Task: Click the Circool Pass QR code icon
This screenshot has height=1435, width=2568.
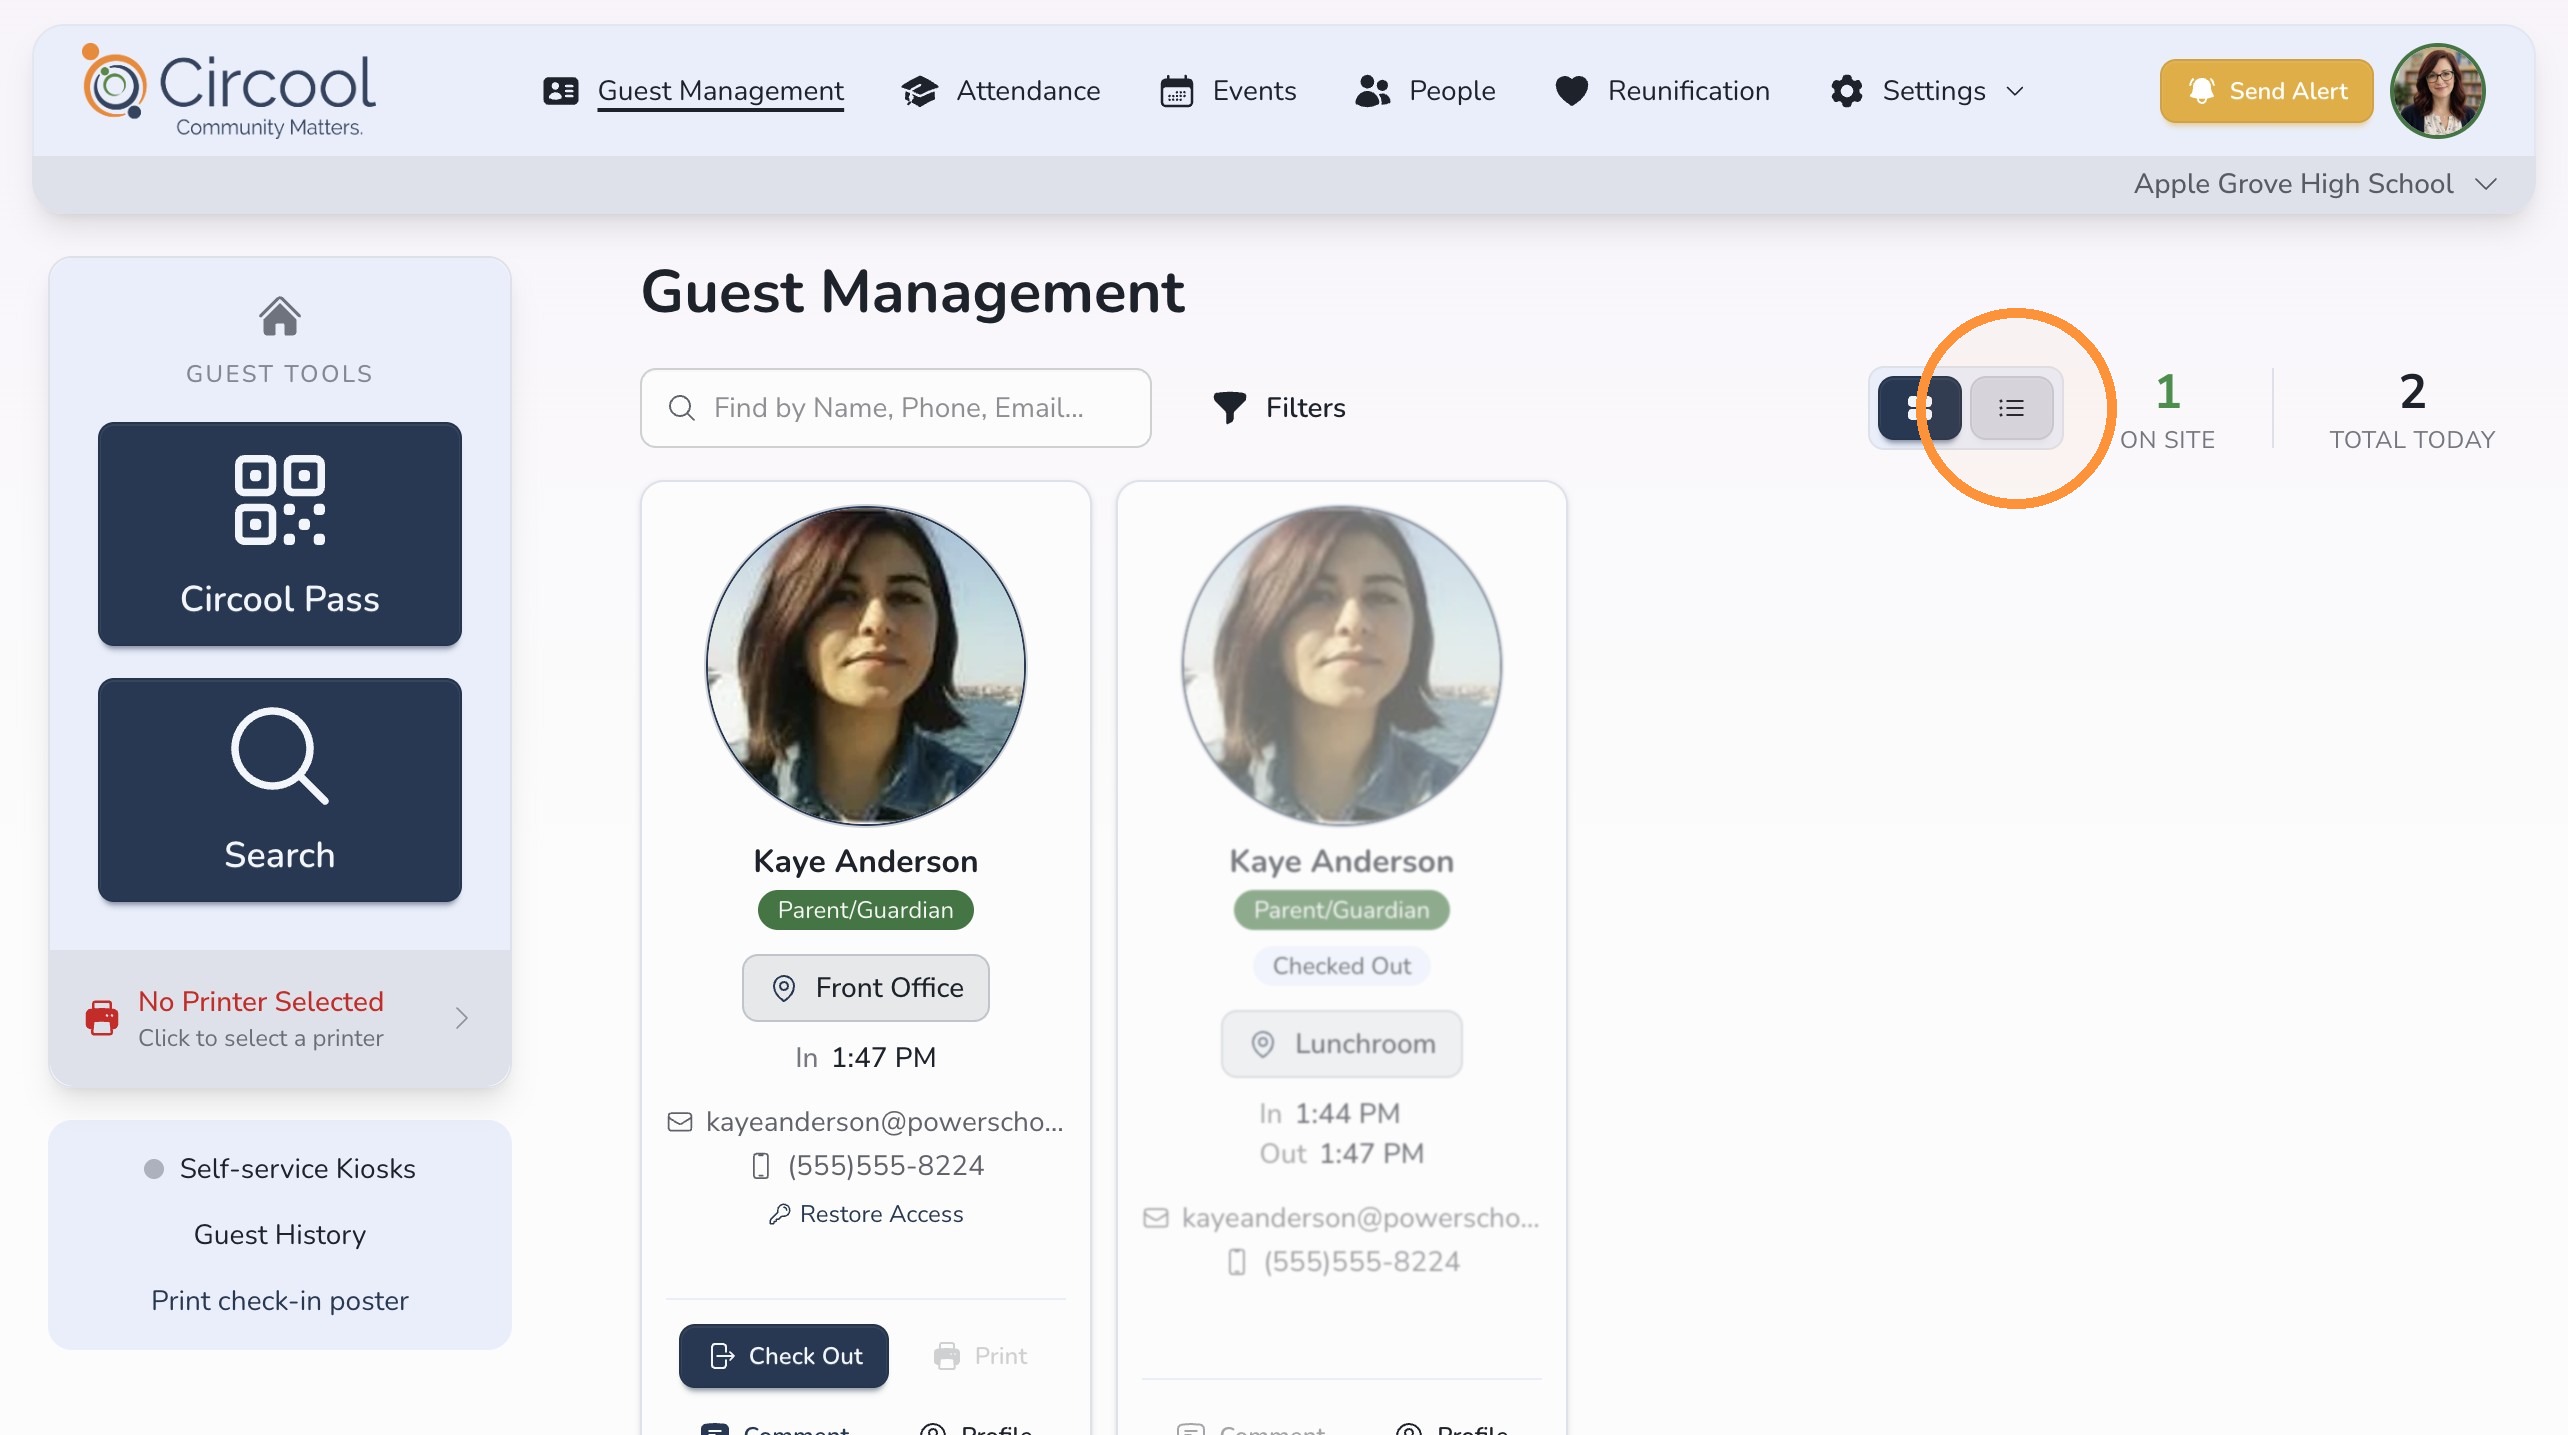Action: (x=280, y=500)
